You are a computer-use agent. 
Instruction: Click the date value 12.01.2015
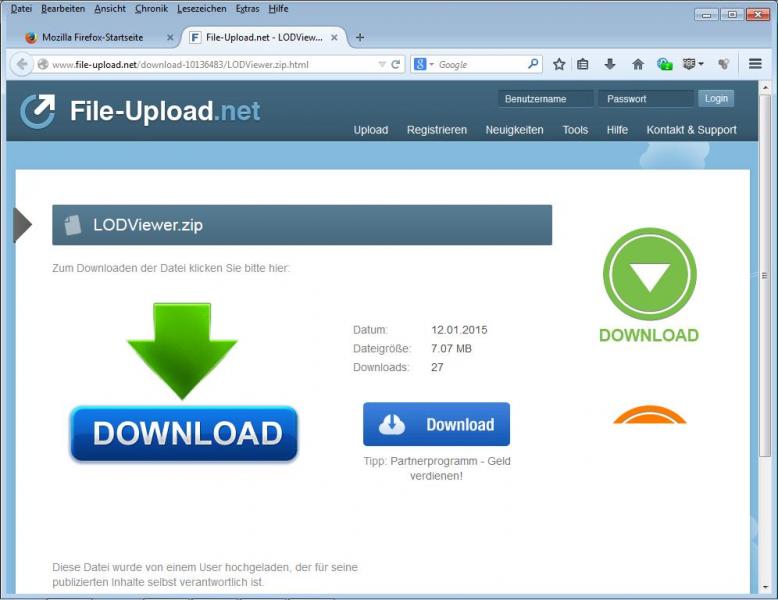459,330
